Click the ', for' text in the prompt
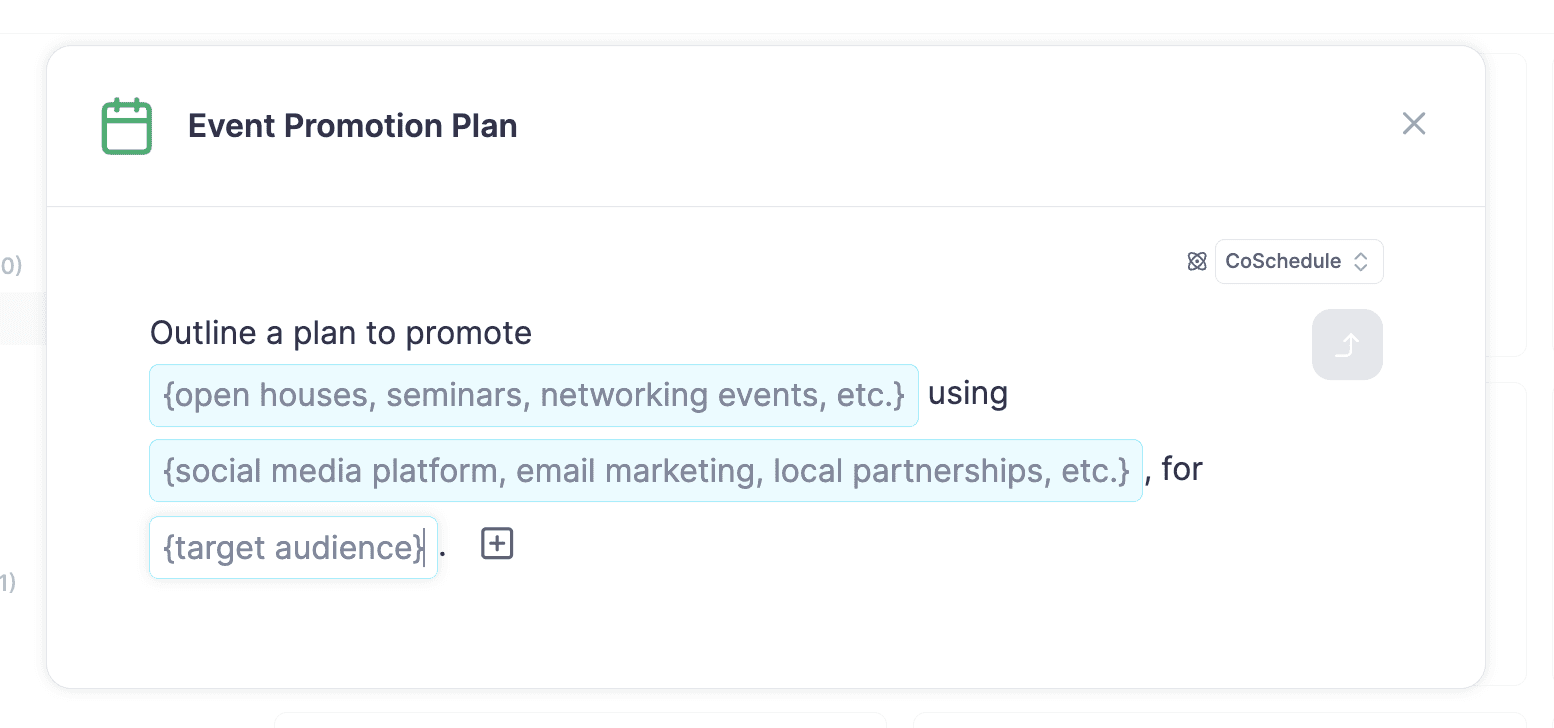1554x728 pixels. (1174, 469)
